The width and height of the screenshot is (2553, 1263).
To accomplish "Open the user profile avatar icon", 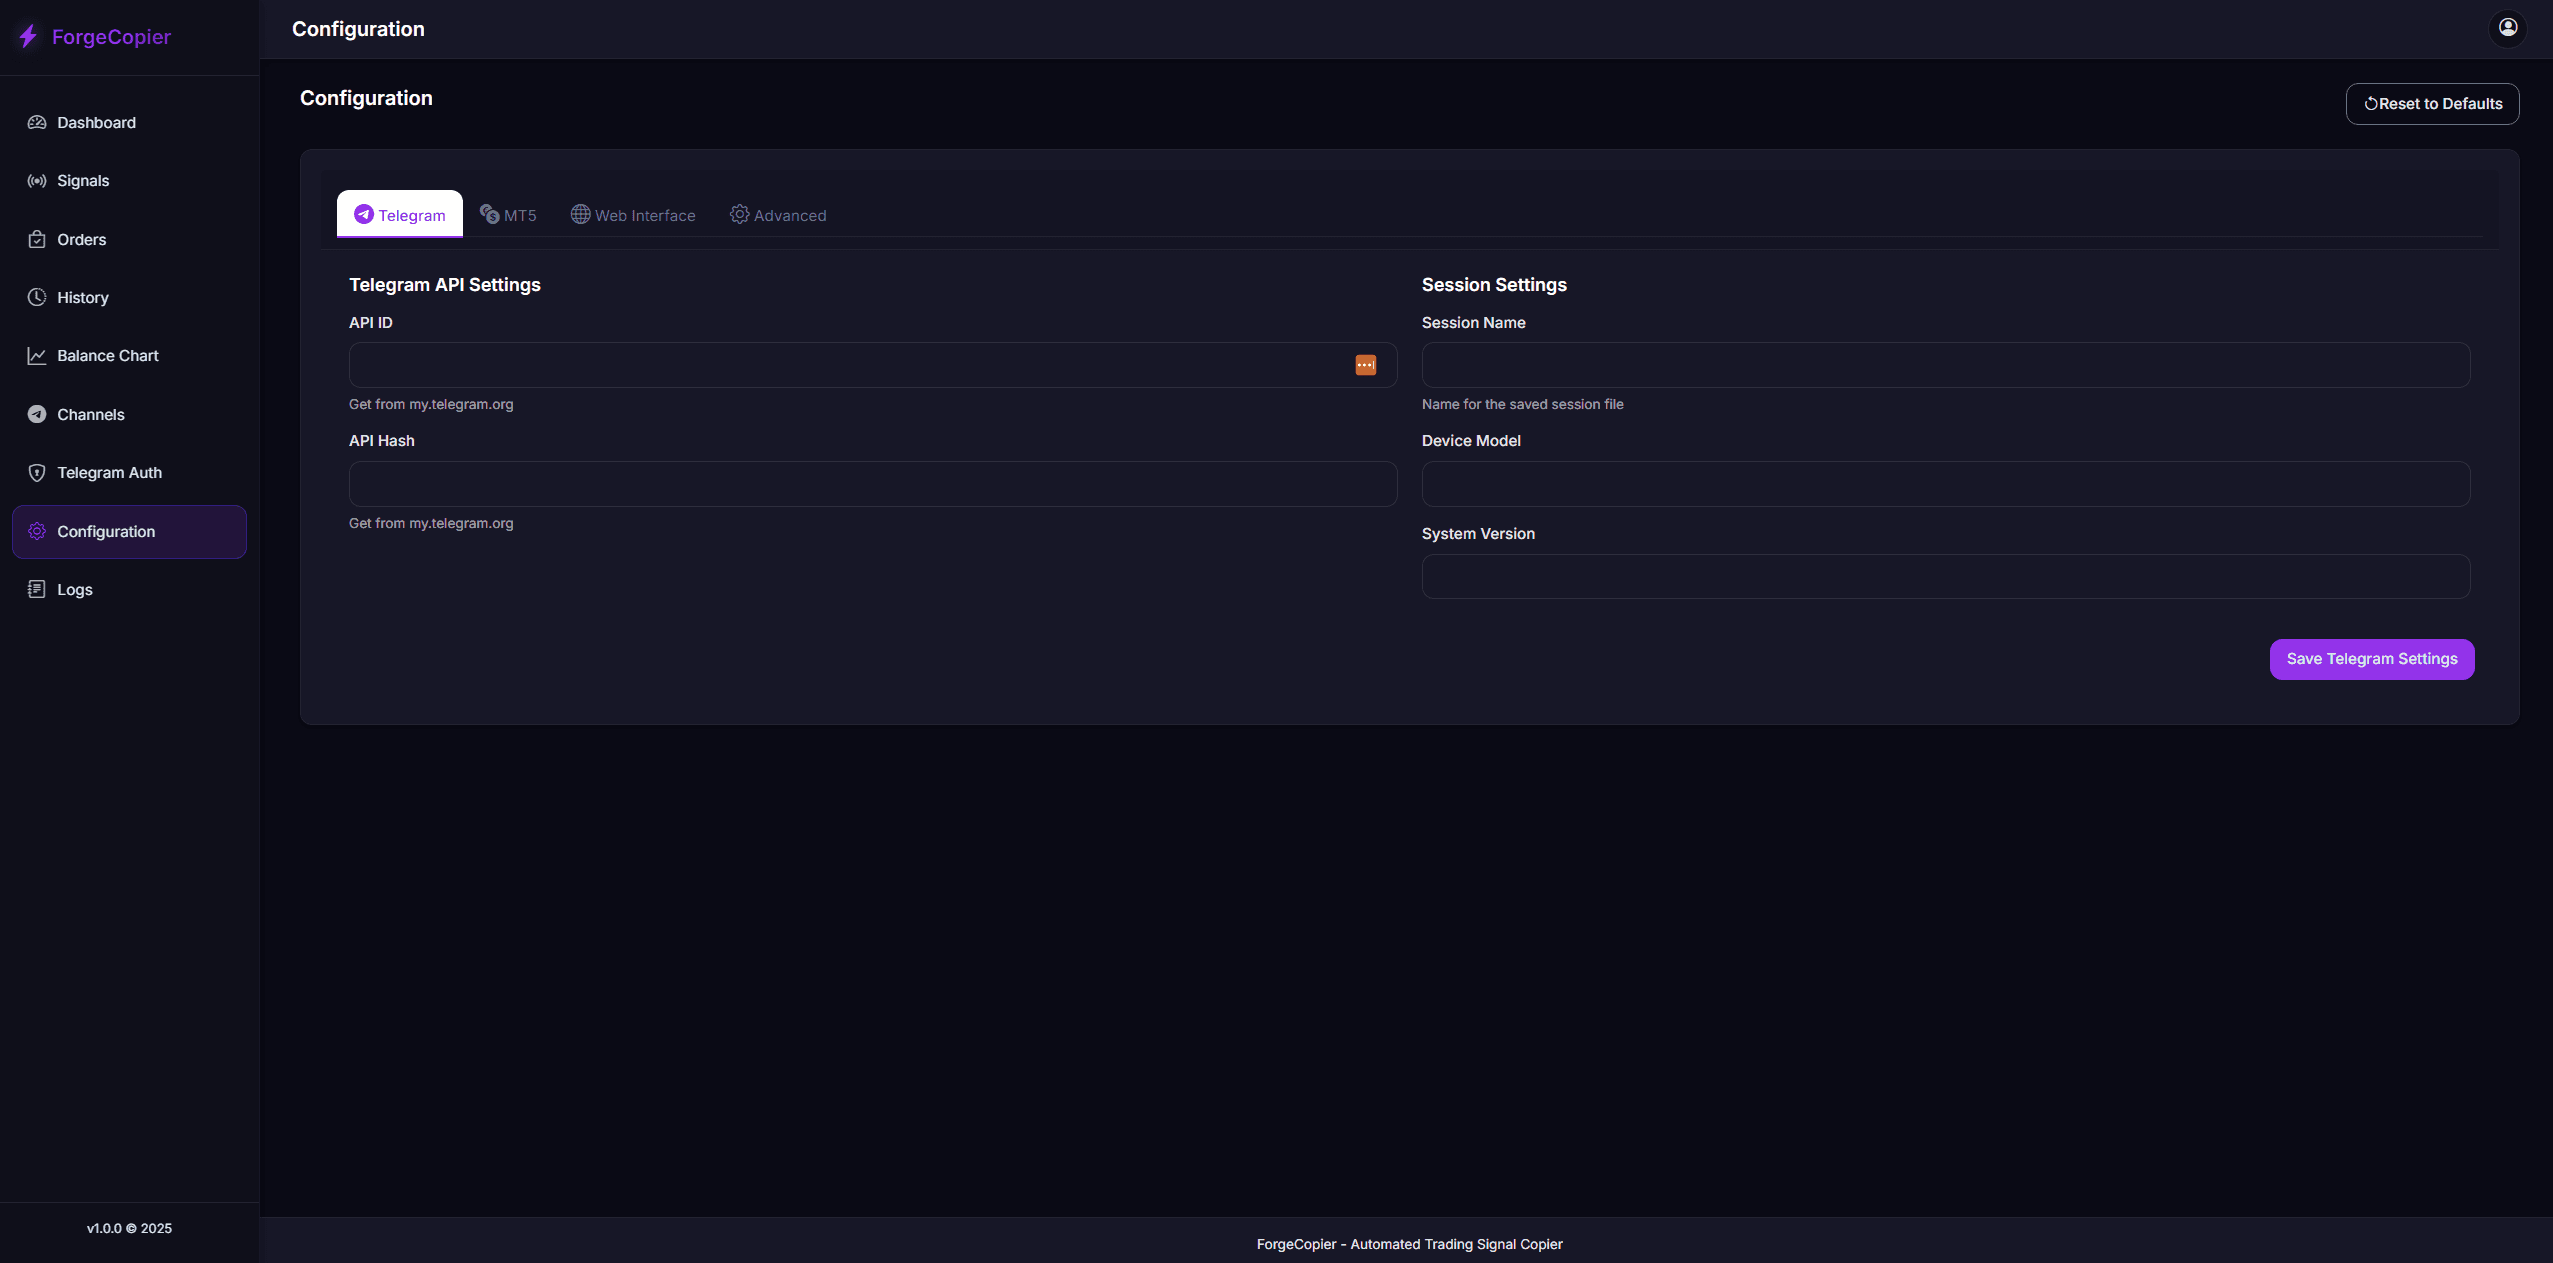I will 2507,28.
